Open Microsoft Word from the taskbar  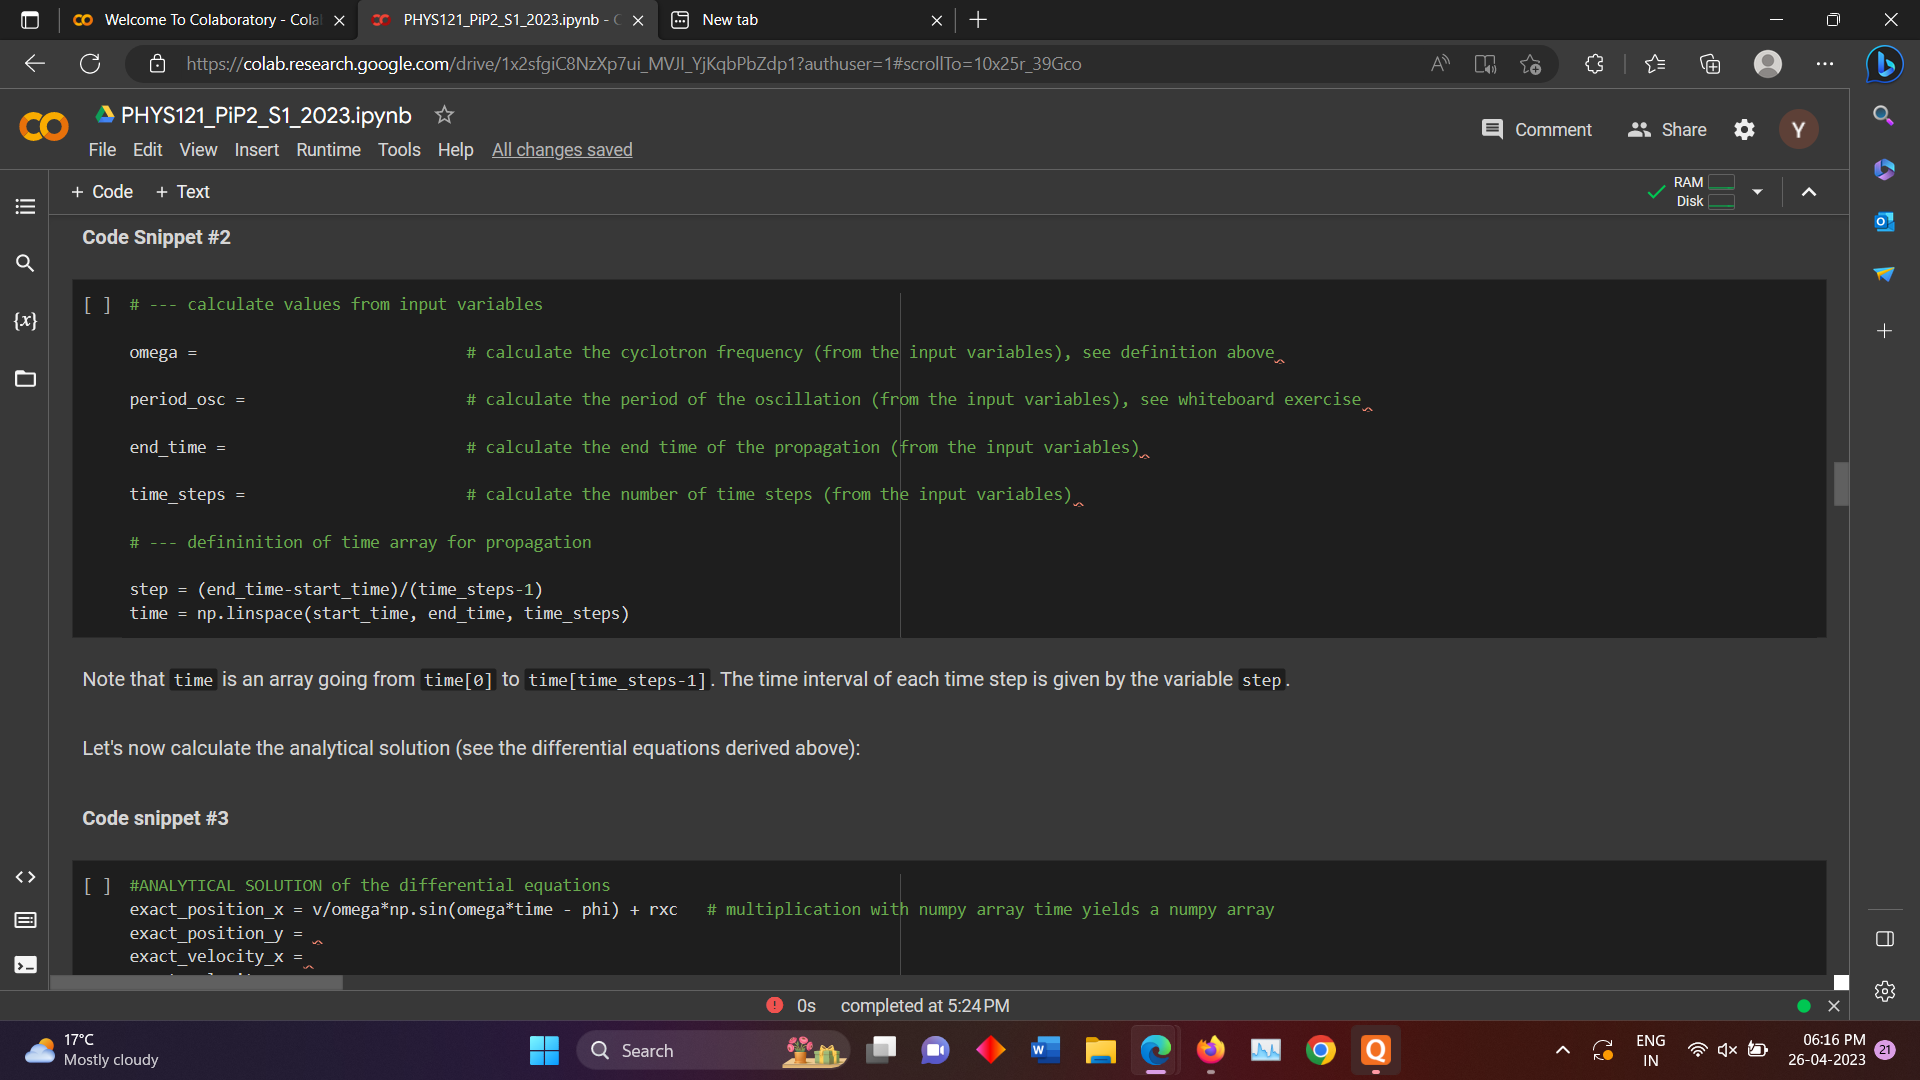(x=1045, y=1050)
